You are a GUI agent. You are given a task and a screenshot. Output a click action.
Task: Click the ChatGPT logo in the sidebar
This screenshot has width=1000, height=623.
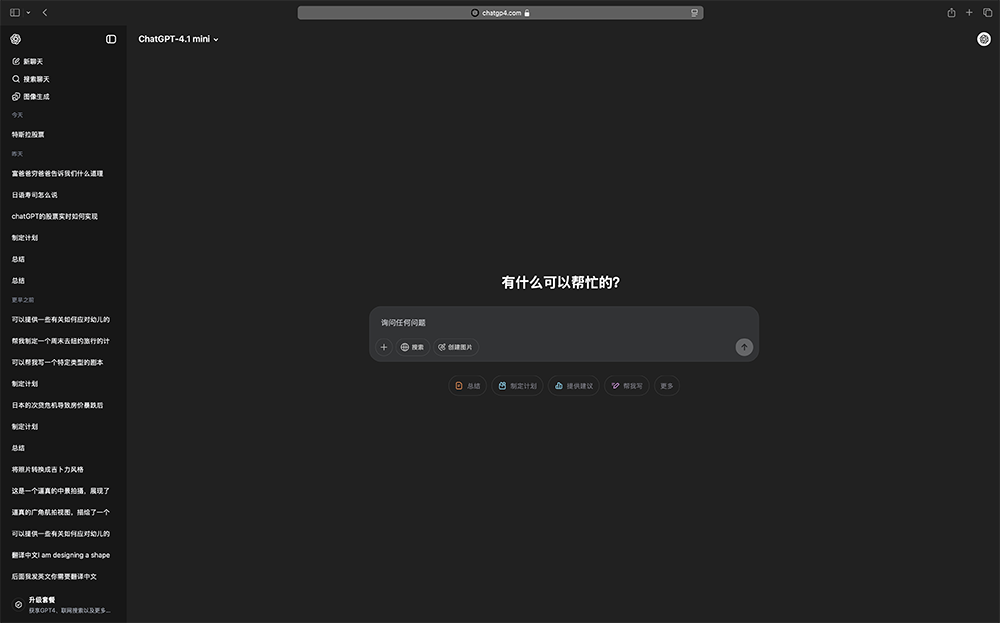click(x=16, y=39)
